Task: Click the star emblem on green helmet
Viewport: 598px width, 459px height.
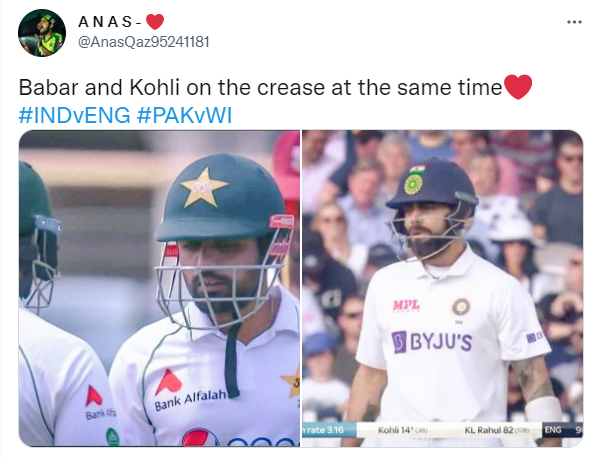Action: [204, 187]
